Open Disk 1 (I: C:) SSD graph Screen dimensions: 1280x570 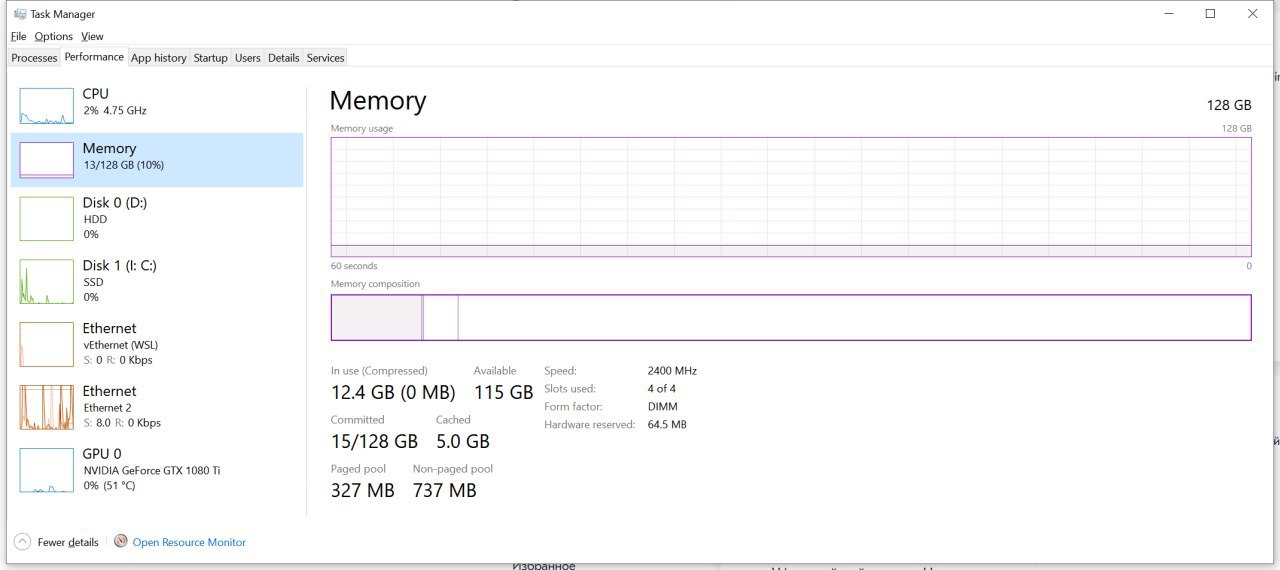pyautogui.click(x=47, y=281)
